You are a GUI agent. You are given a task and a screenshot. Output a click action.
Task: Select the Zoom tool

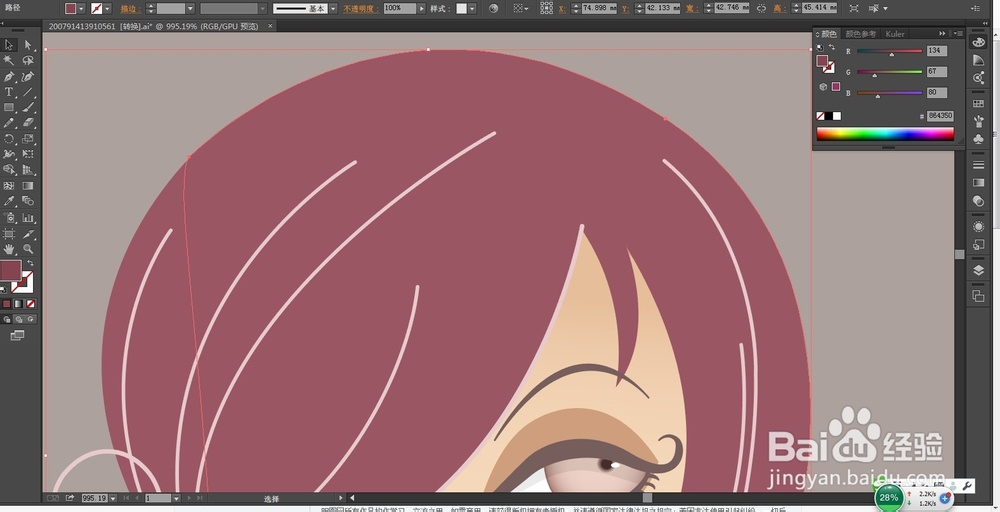pos(28,249)
